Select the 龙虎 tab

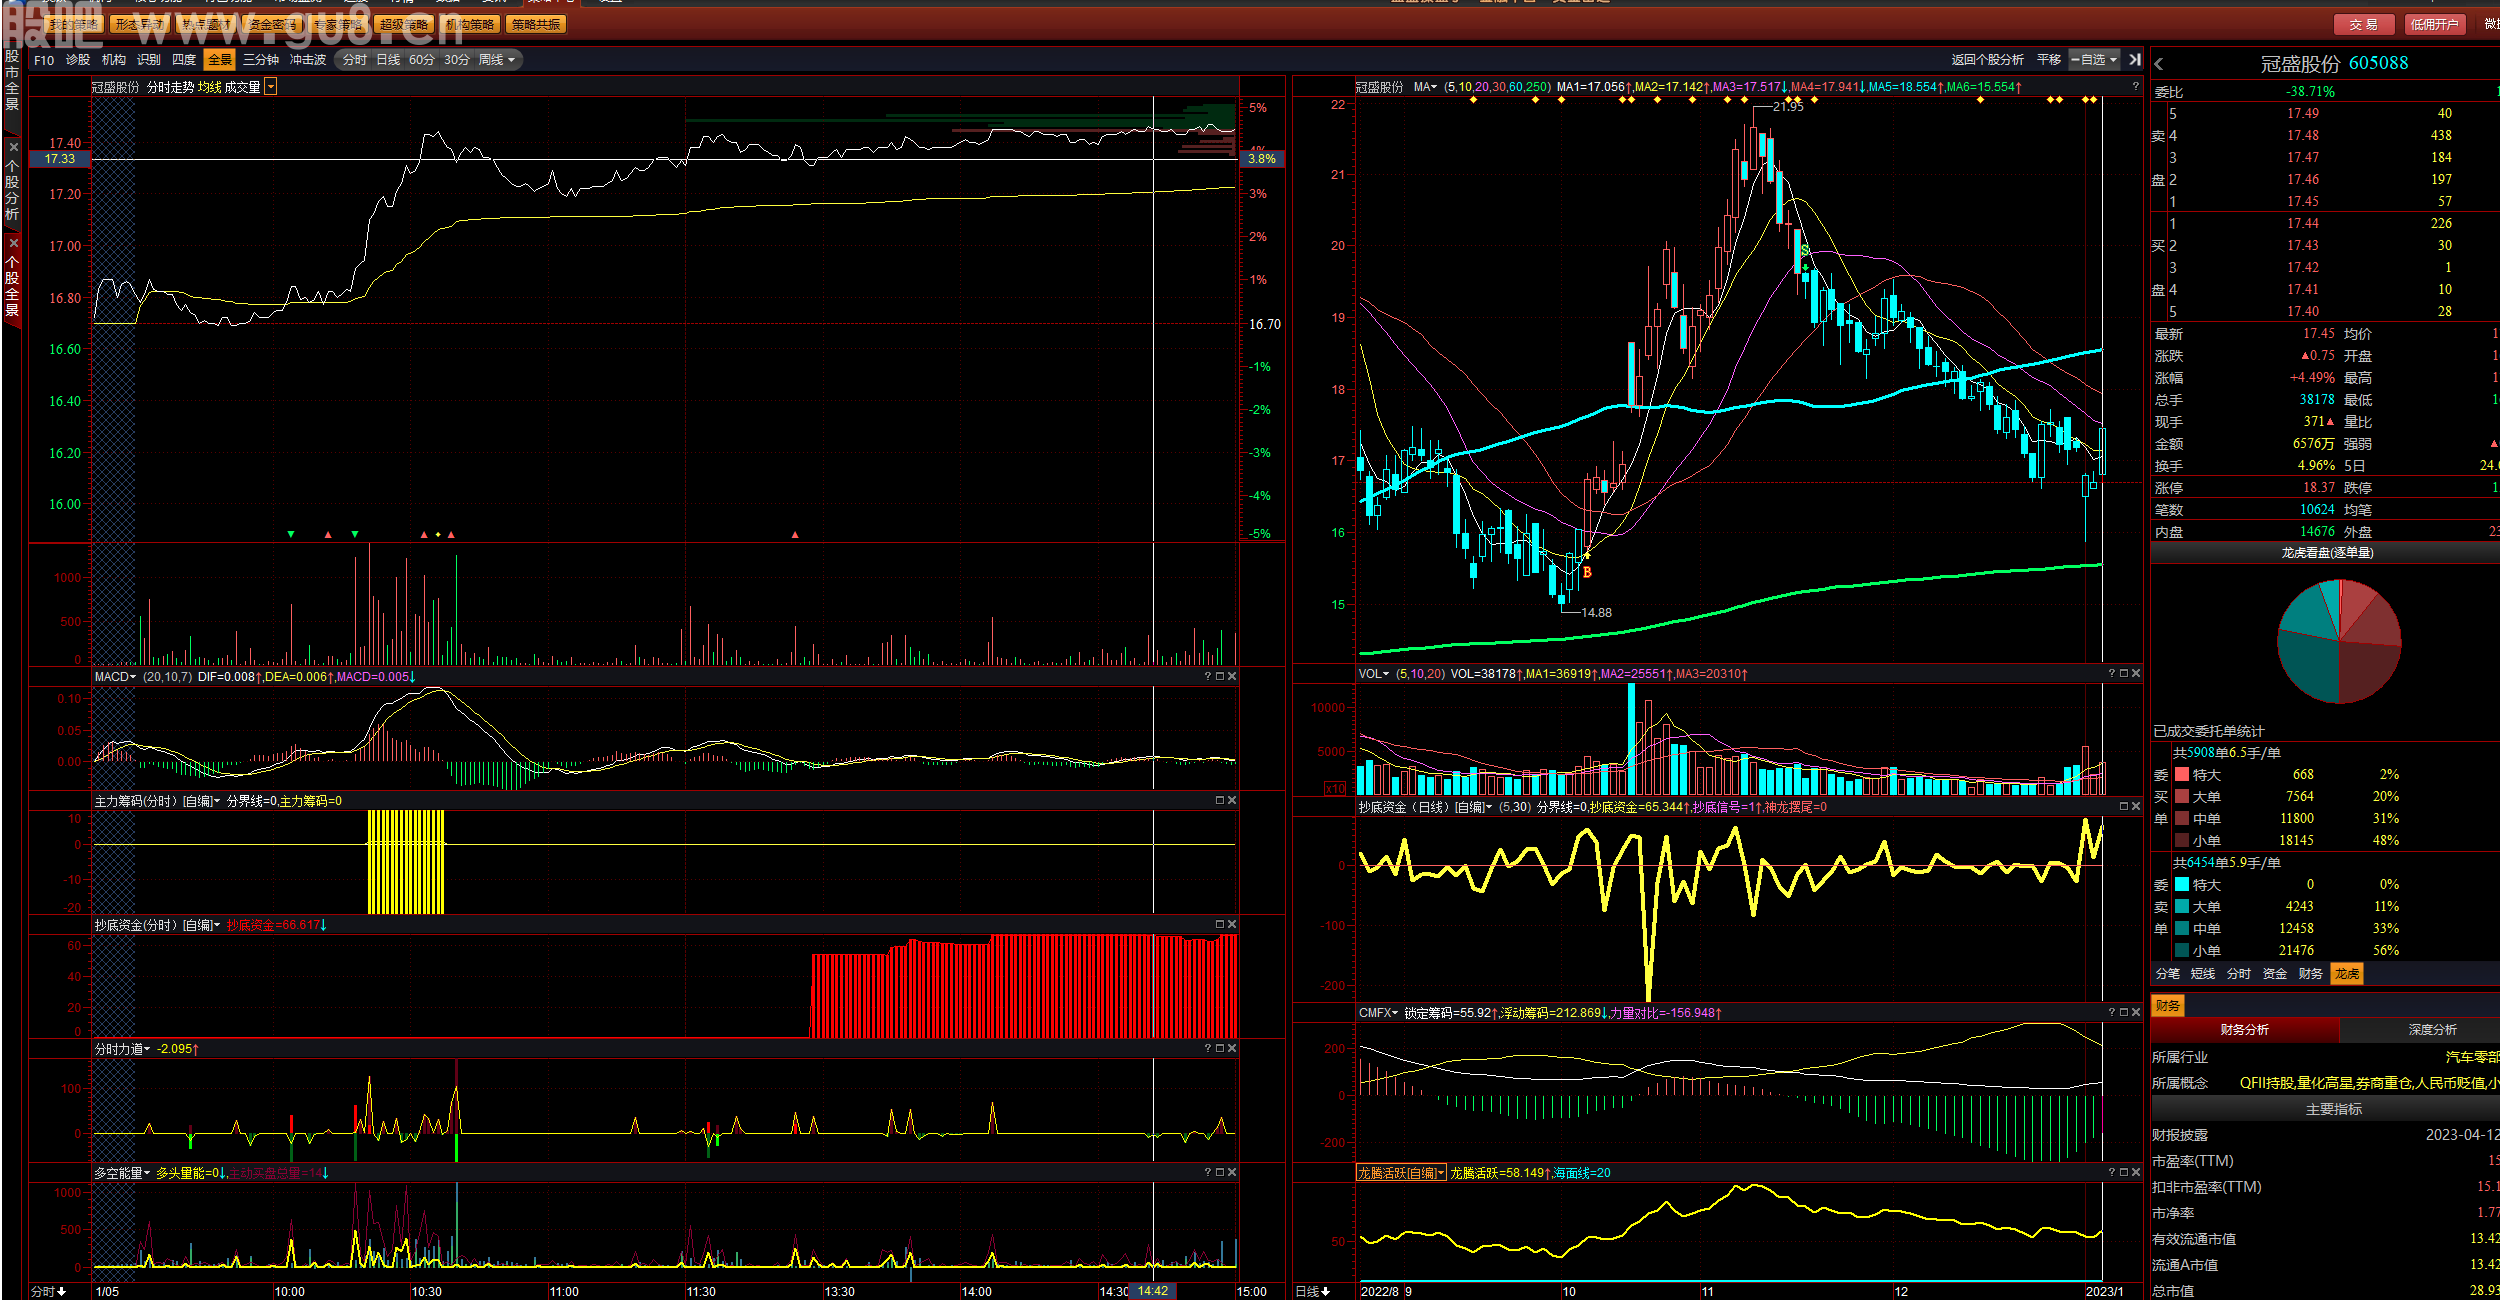tap(2346, 974)
